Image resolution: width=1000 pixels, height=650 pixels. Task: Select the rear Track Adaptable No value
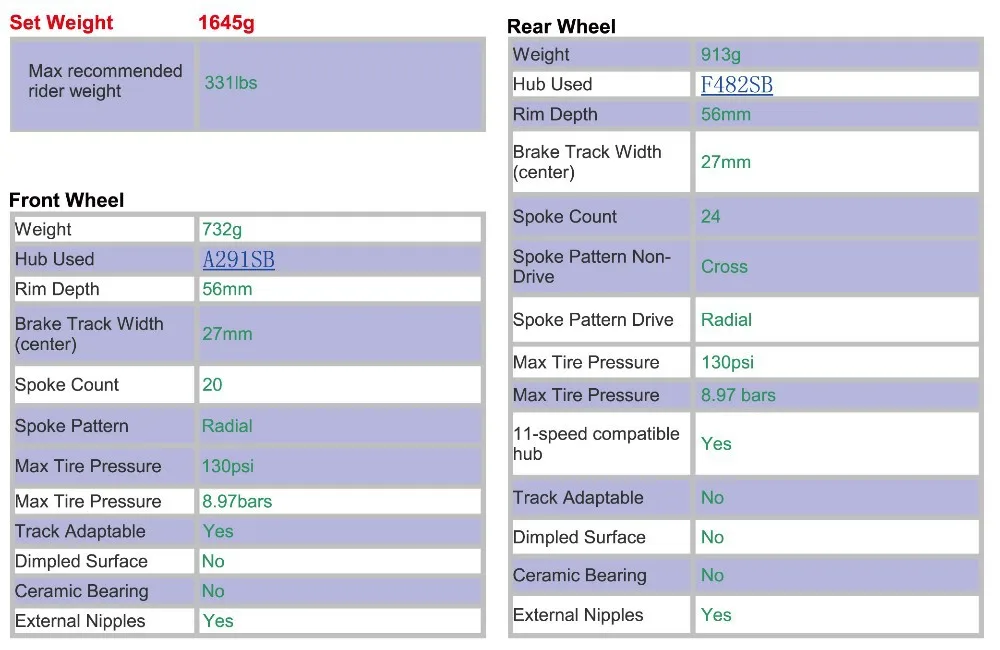coord(712,498)
